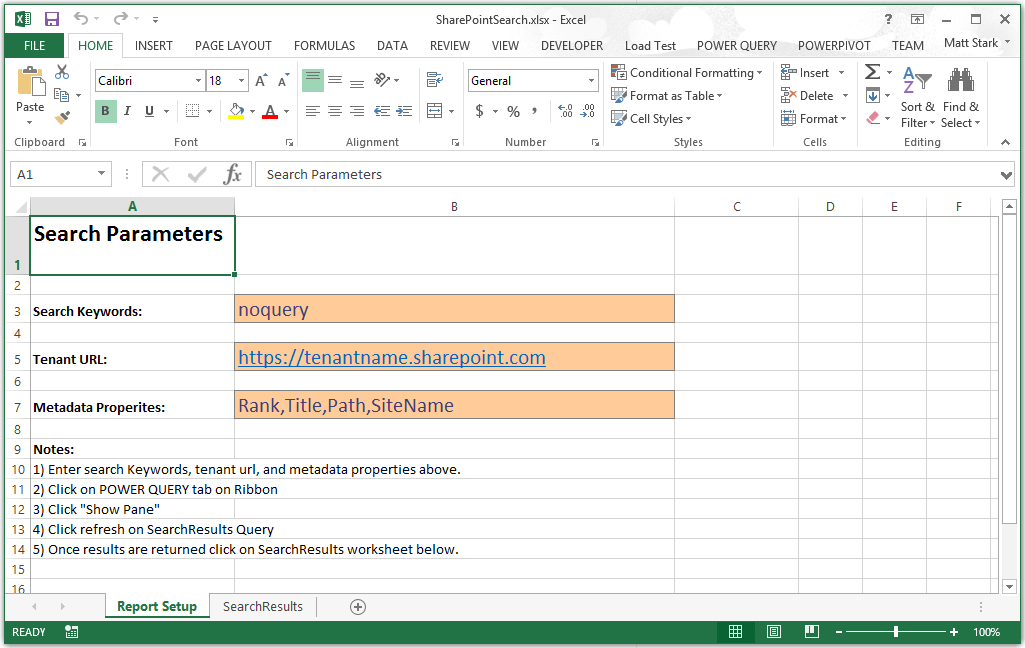Image resolution: width=1025 pixels, height=648 pixels.
Task: Open the FILE tab
Action: [34, 46]
